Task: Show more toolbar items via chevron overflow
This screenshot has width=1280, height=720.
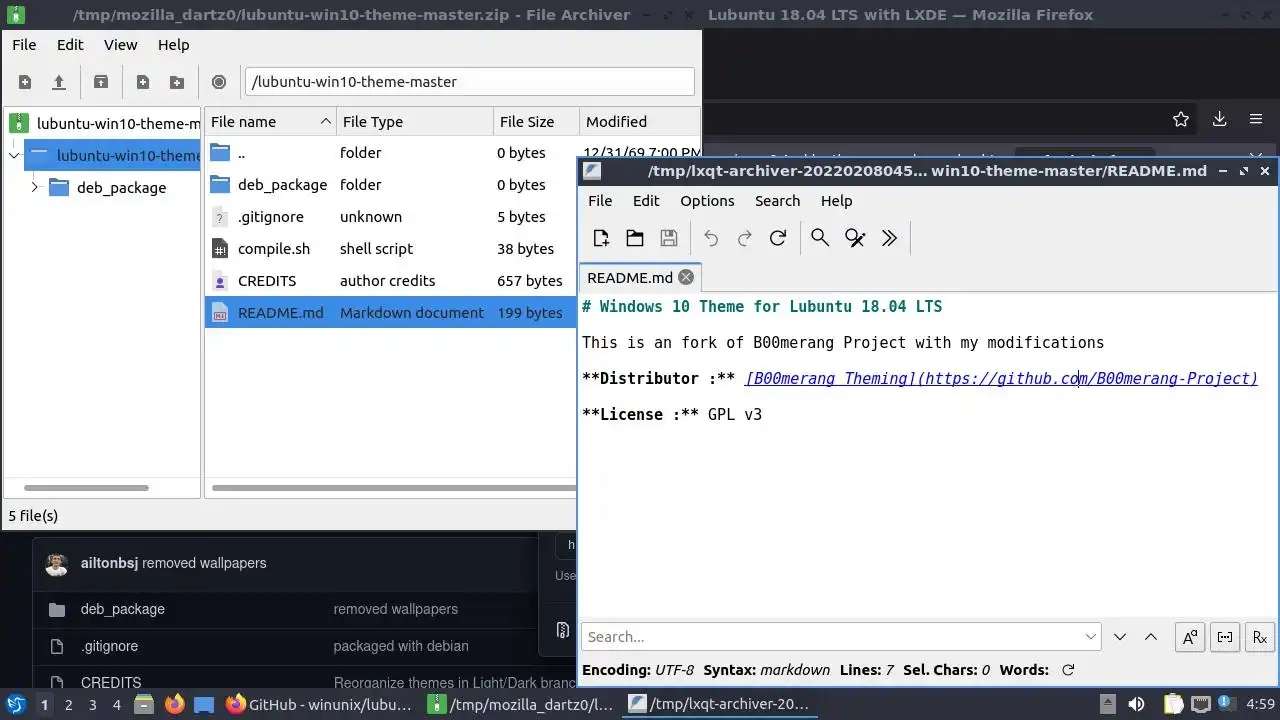Action: [x=889, y=238]
